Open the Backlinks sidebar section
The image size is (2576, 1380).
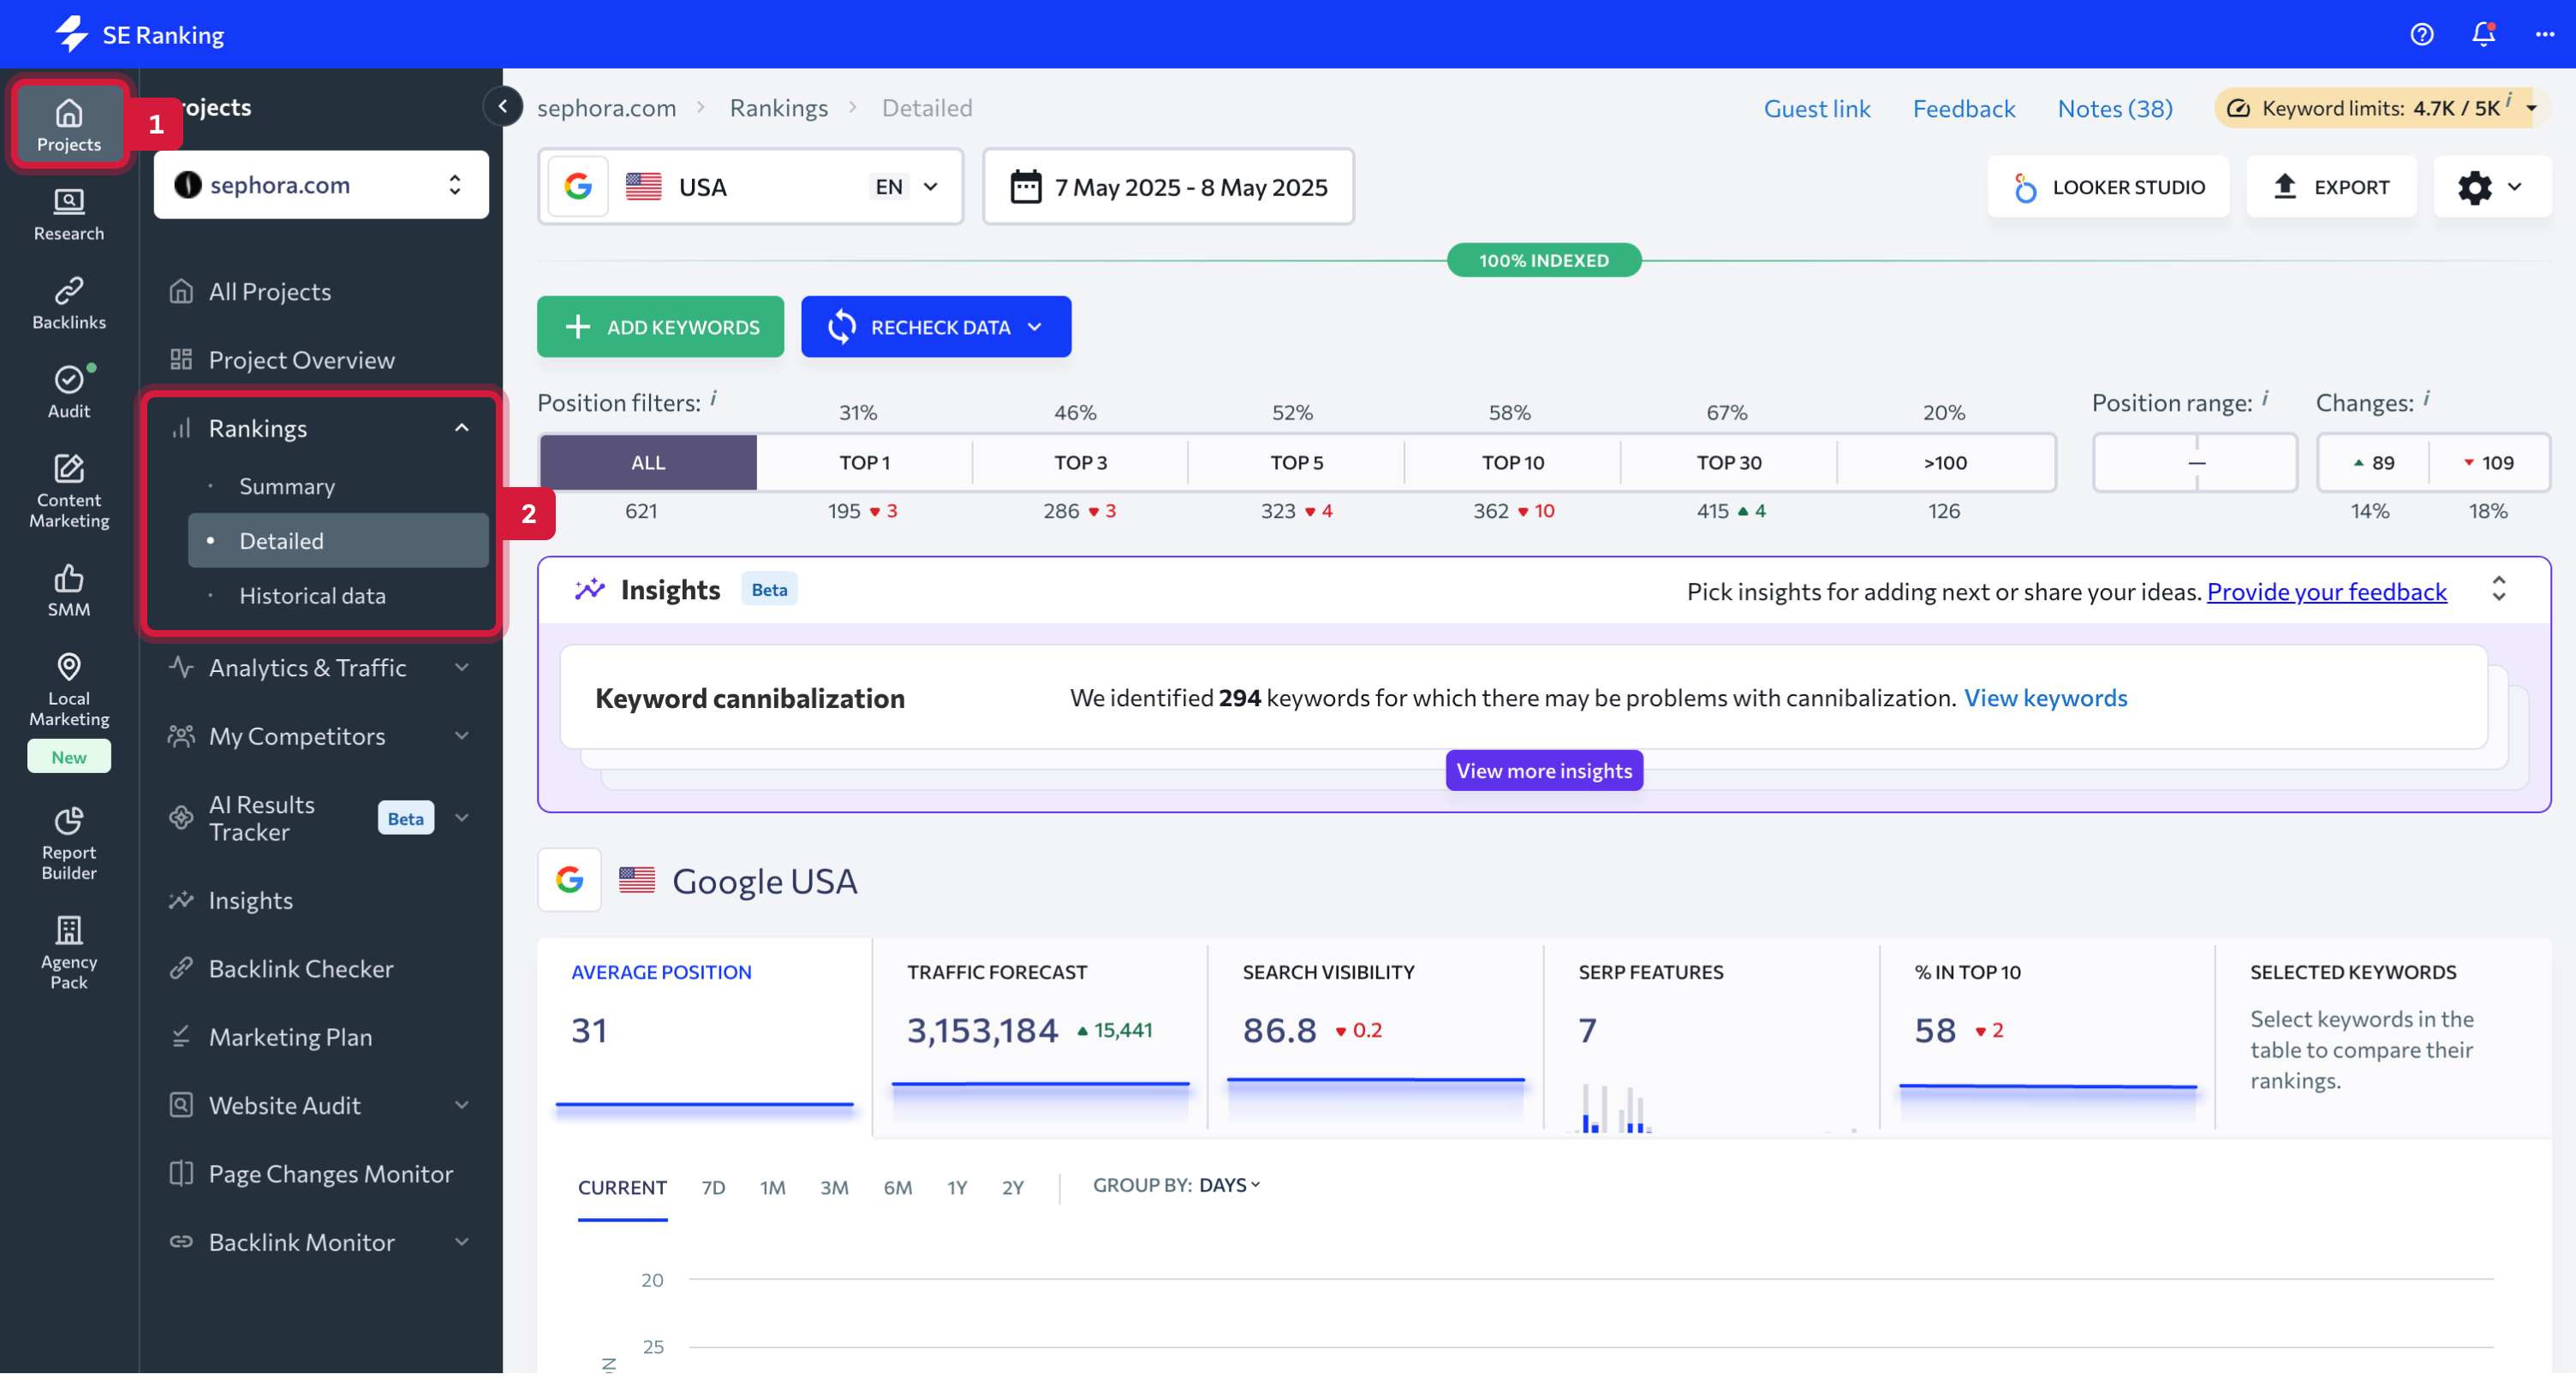pos(68,304)
